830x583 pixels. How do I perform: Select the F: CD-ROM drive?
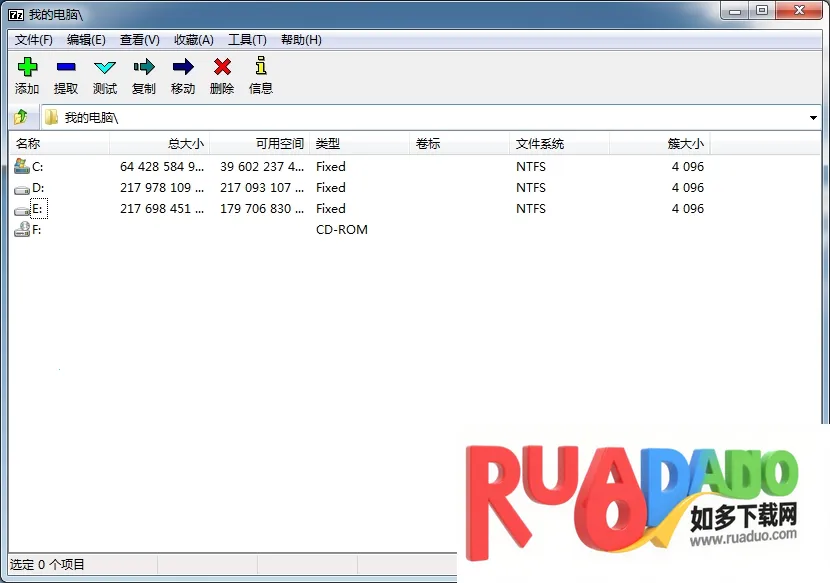pos(36,230)
